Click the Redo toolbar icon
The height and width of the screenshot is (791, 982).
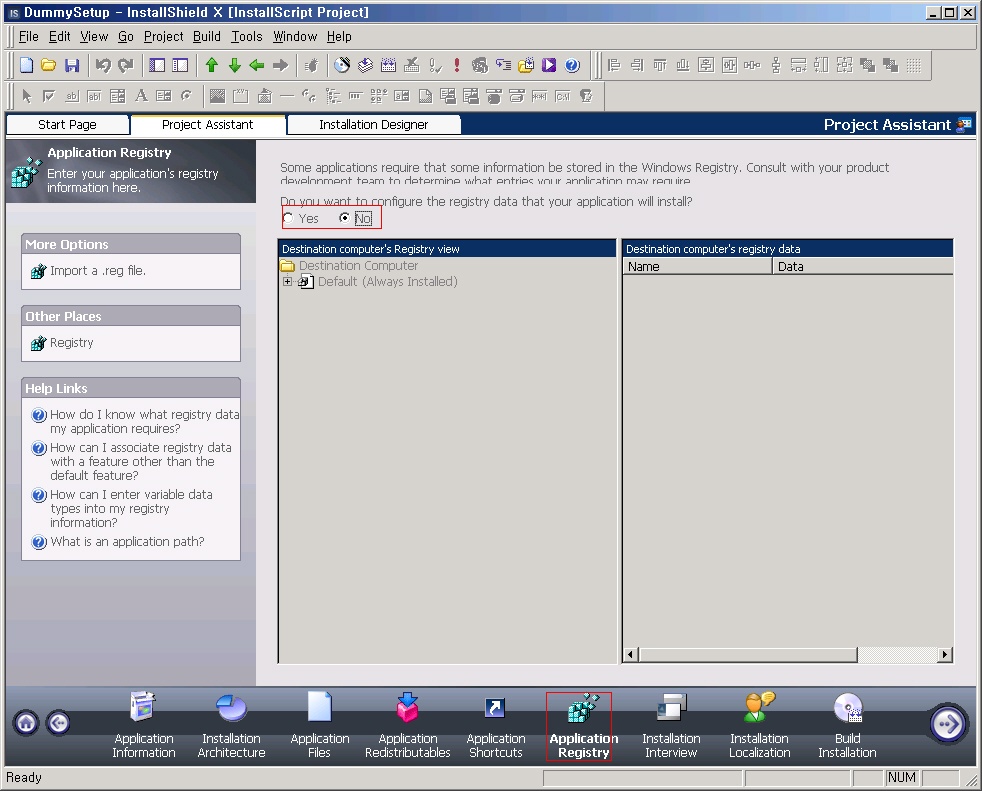point(126,65)
